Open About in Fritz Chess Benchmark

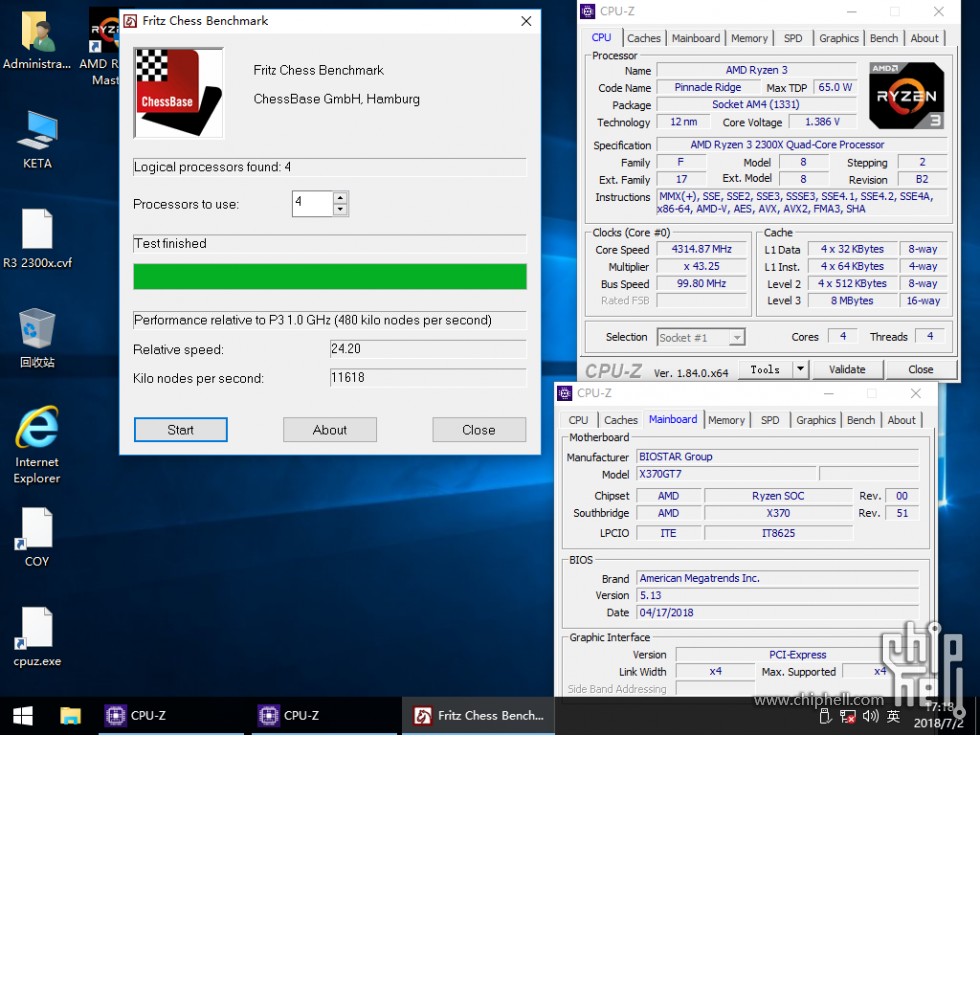point(330,429)
